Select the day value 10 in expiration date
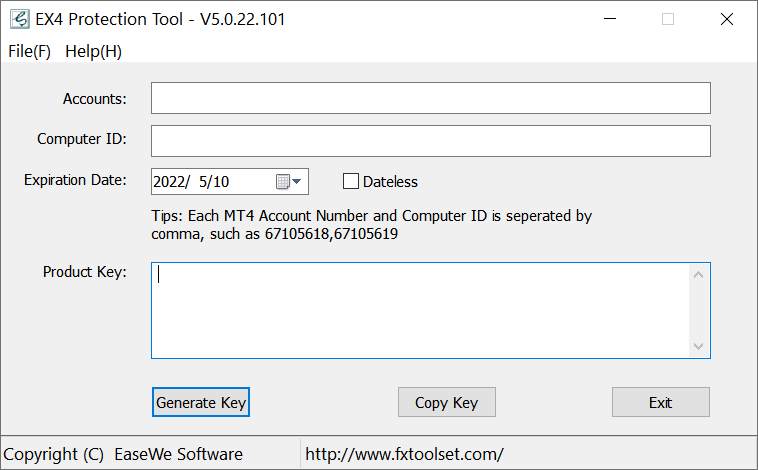Image resolution: width=758 pixels, height=470 pixels. (x=221, y=182)
